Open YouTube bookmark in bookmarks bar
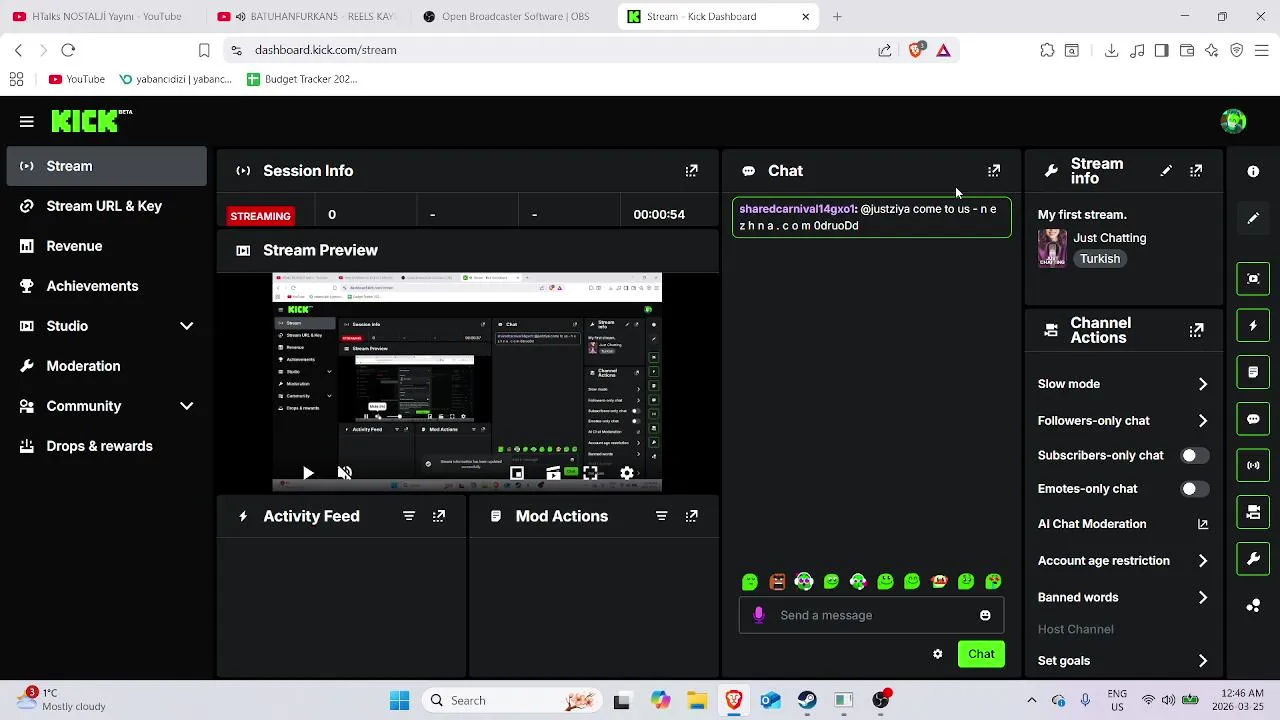The height and width of the screenshot is (720, 1280). click(77, 79)
